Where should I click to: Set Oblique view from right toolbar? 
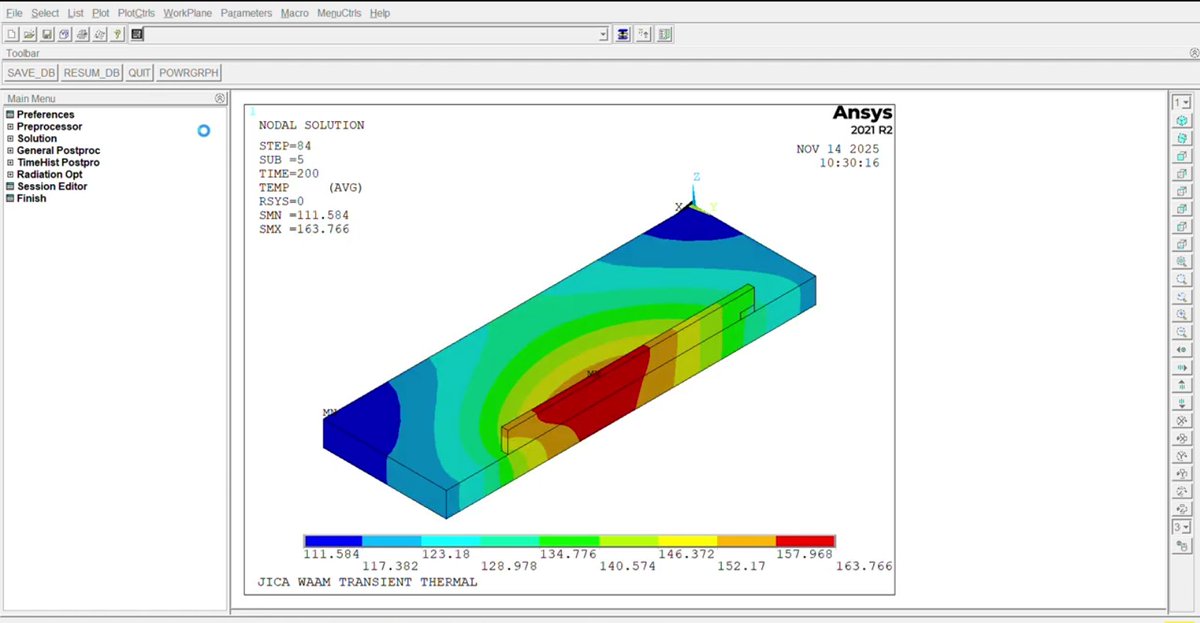coord(1182,138)
